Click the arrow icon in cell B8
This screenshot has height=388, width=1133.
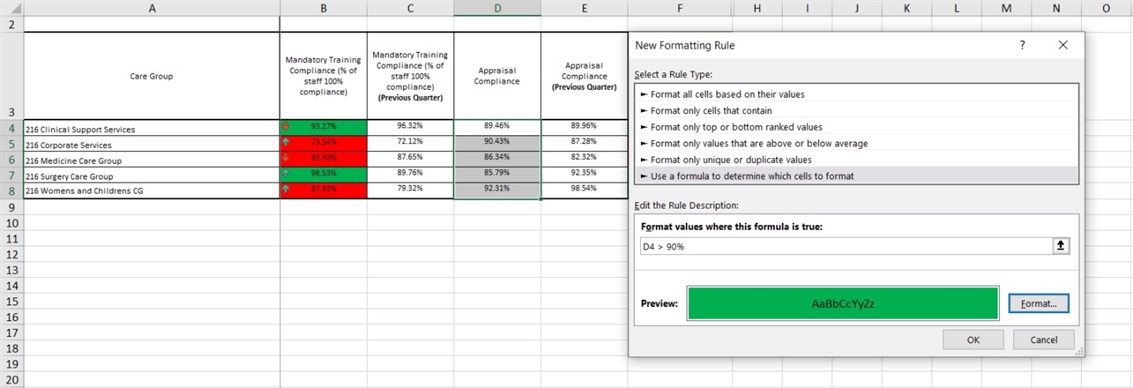pyautogui.click(x=286, y=189)
